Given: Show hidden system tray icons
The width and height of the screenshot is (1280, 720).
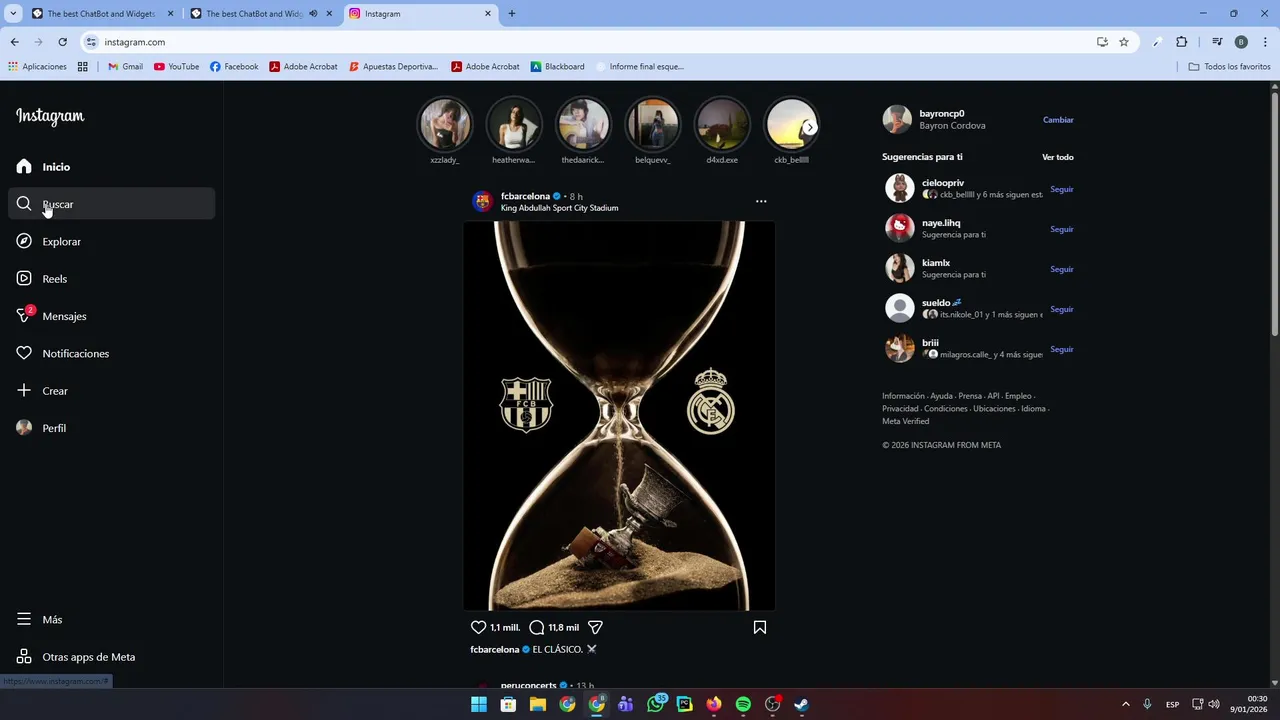Looking at the screenshot, I should [x=1125, y=704].
